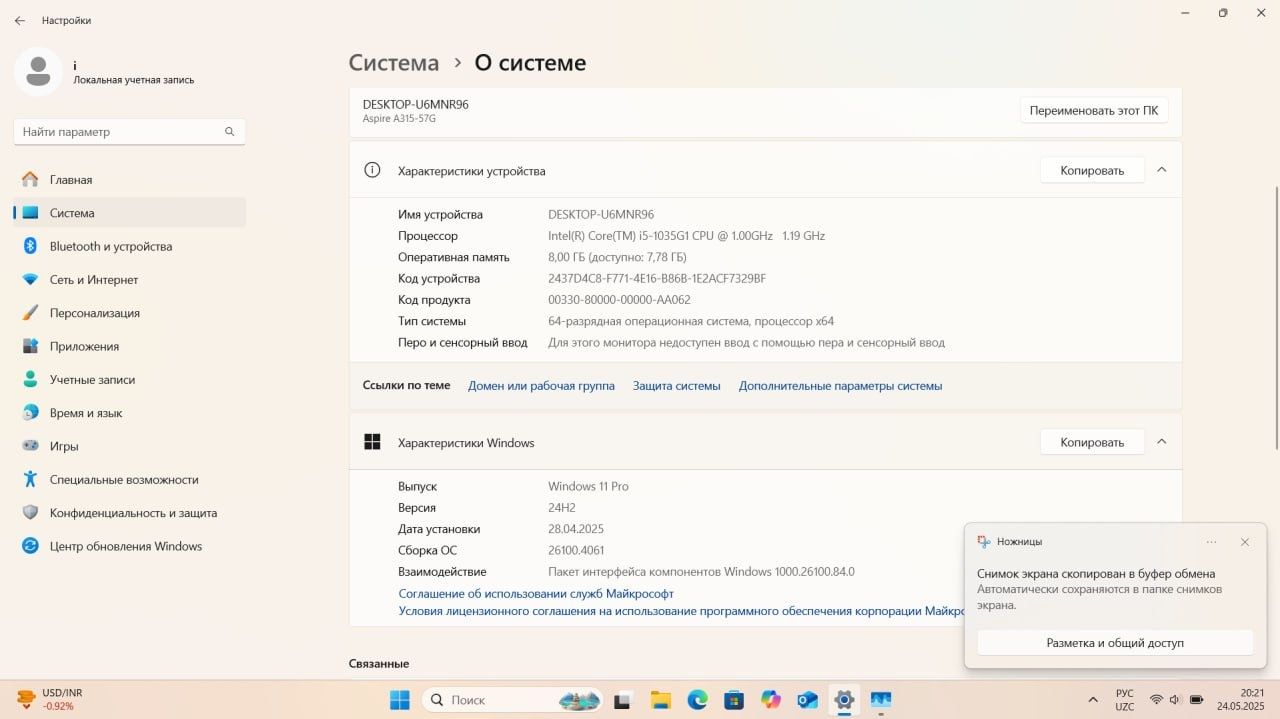The height and width of the screenshot is (719, 1280).
Task: Dismiss the Ножницы notification
Action: [1245, 542]
